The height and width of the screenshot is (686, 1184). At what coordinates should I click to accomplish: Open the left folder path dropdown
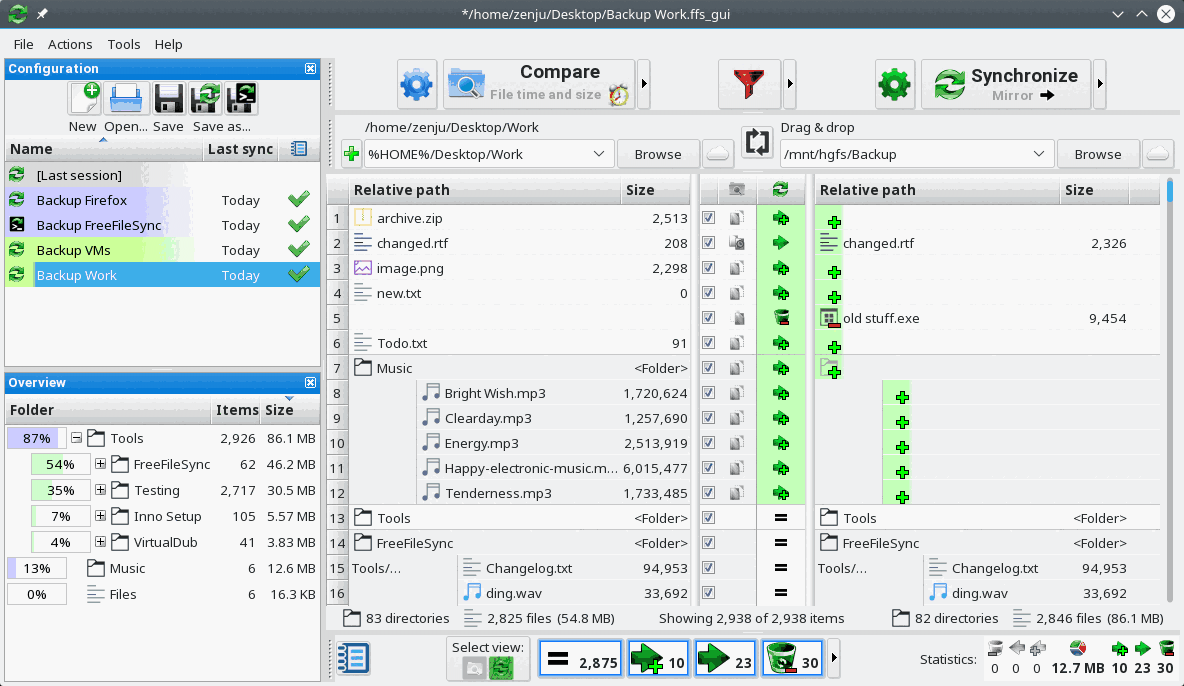601,153
